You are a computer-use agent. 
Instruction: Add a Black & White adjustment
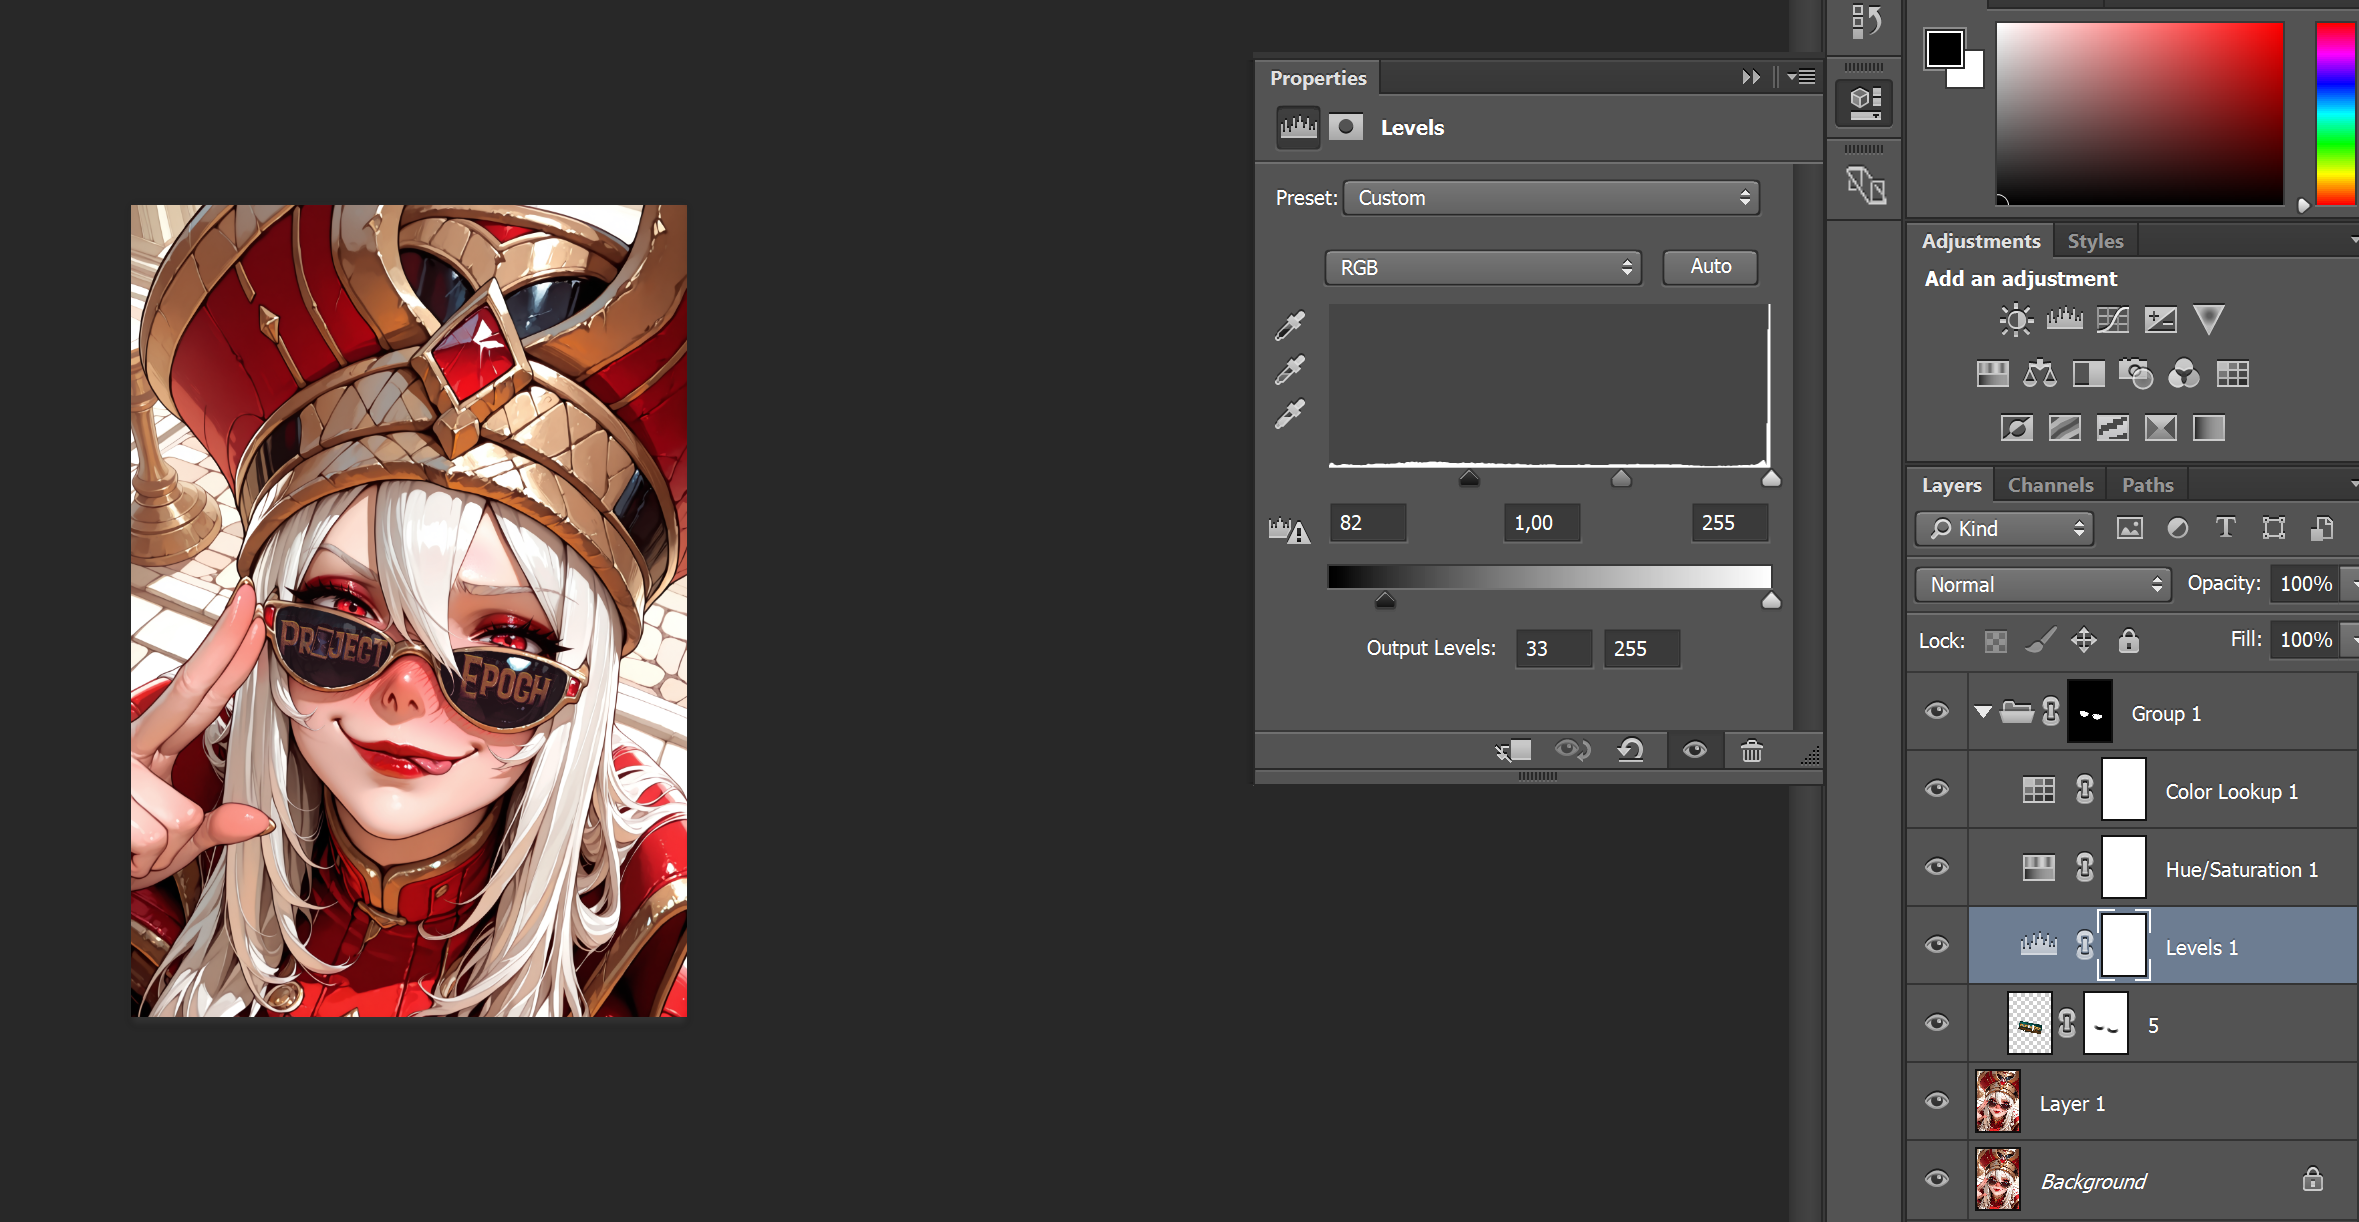2088,374
